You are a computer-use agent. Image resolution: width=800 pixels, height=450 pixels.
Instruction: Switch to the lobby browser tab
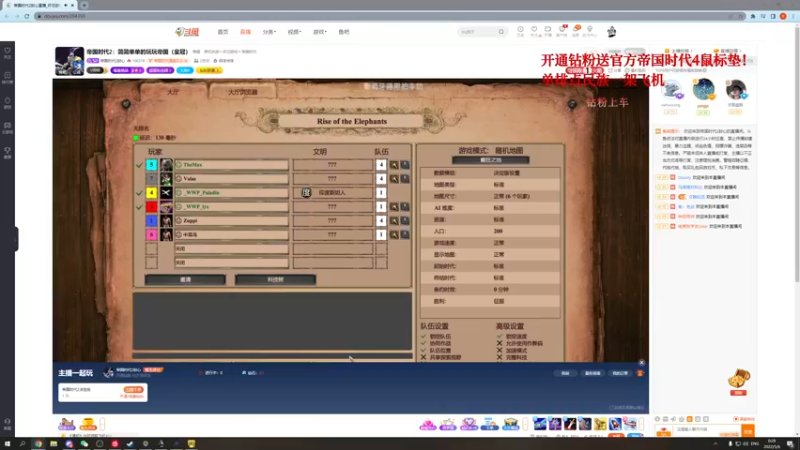(x=243, y=92)
